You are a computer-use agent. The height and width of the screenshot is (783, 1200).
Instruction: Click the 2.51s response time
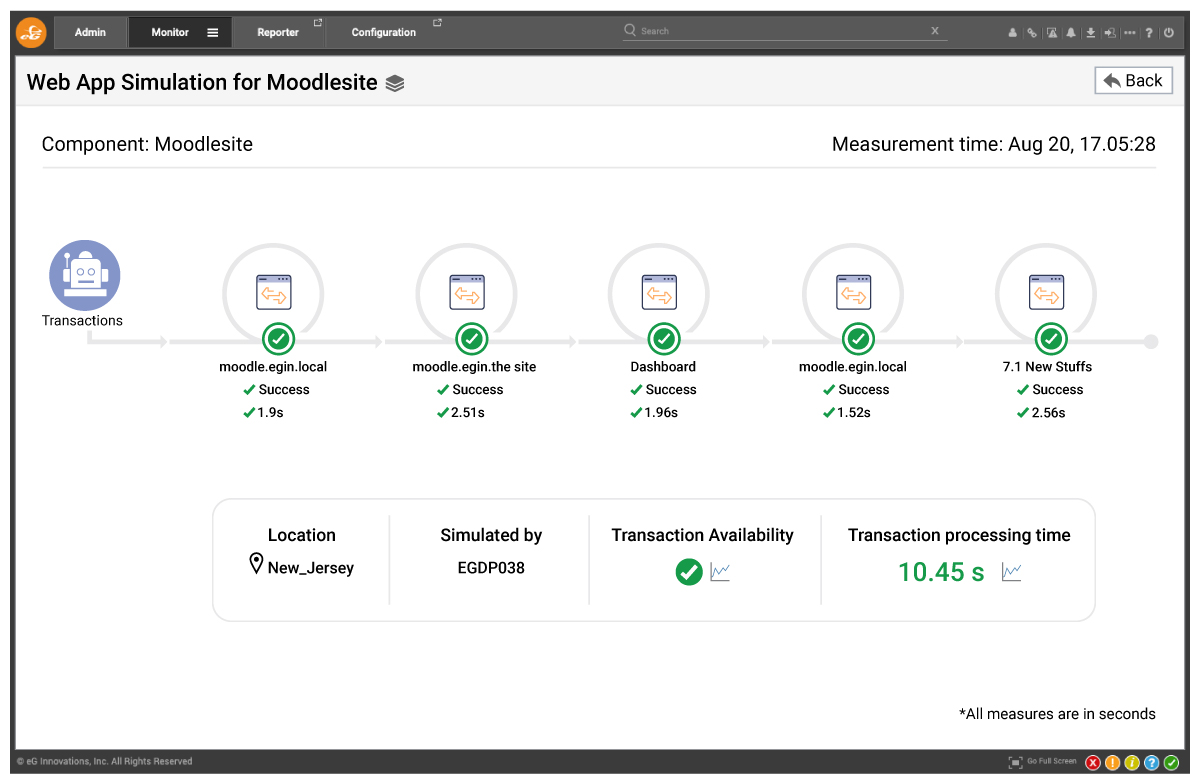pos(468,413)
